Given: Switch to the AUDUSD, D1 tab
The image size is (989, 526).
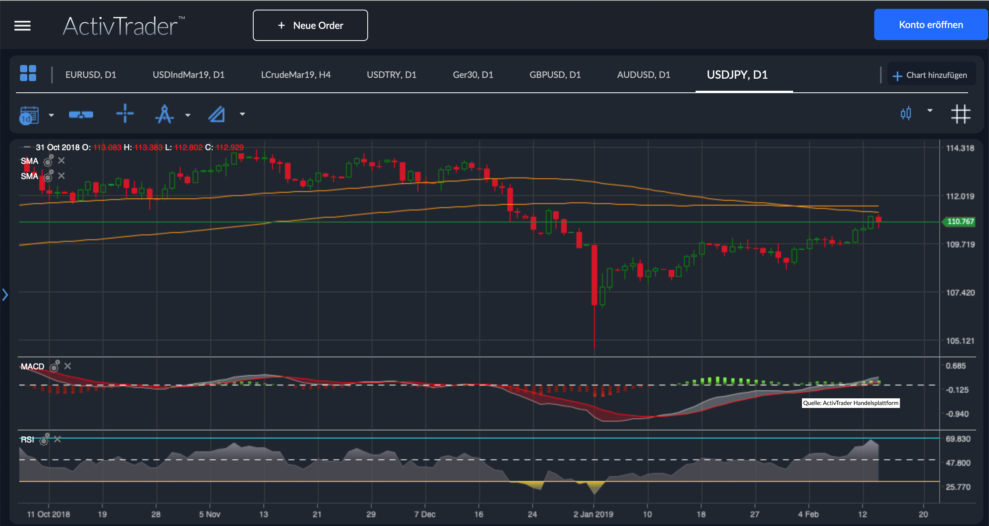Looking at the screenshot, I should point(643,74).
